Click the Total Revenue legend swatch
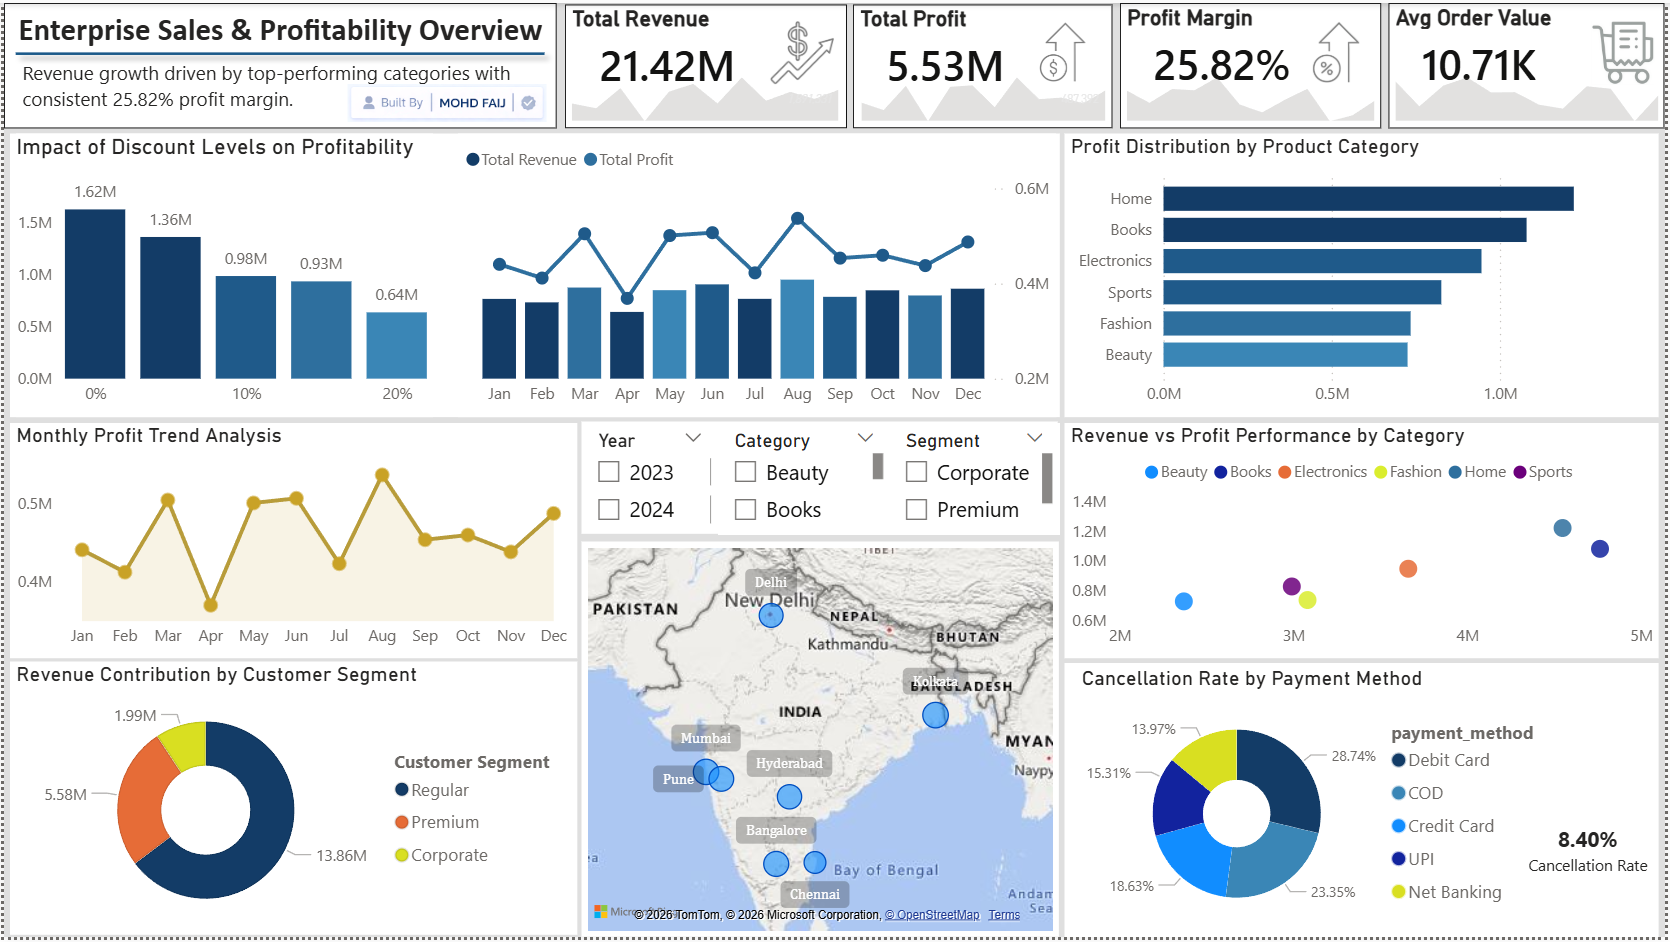The height and width of the screenshot is (942, 1670). [473, 160]
